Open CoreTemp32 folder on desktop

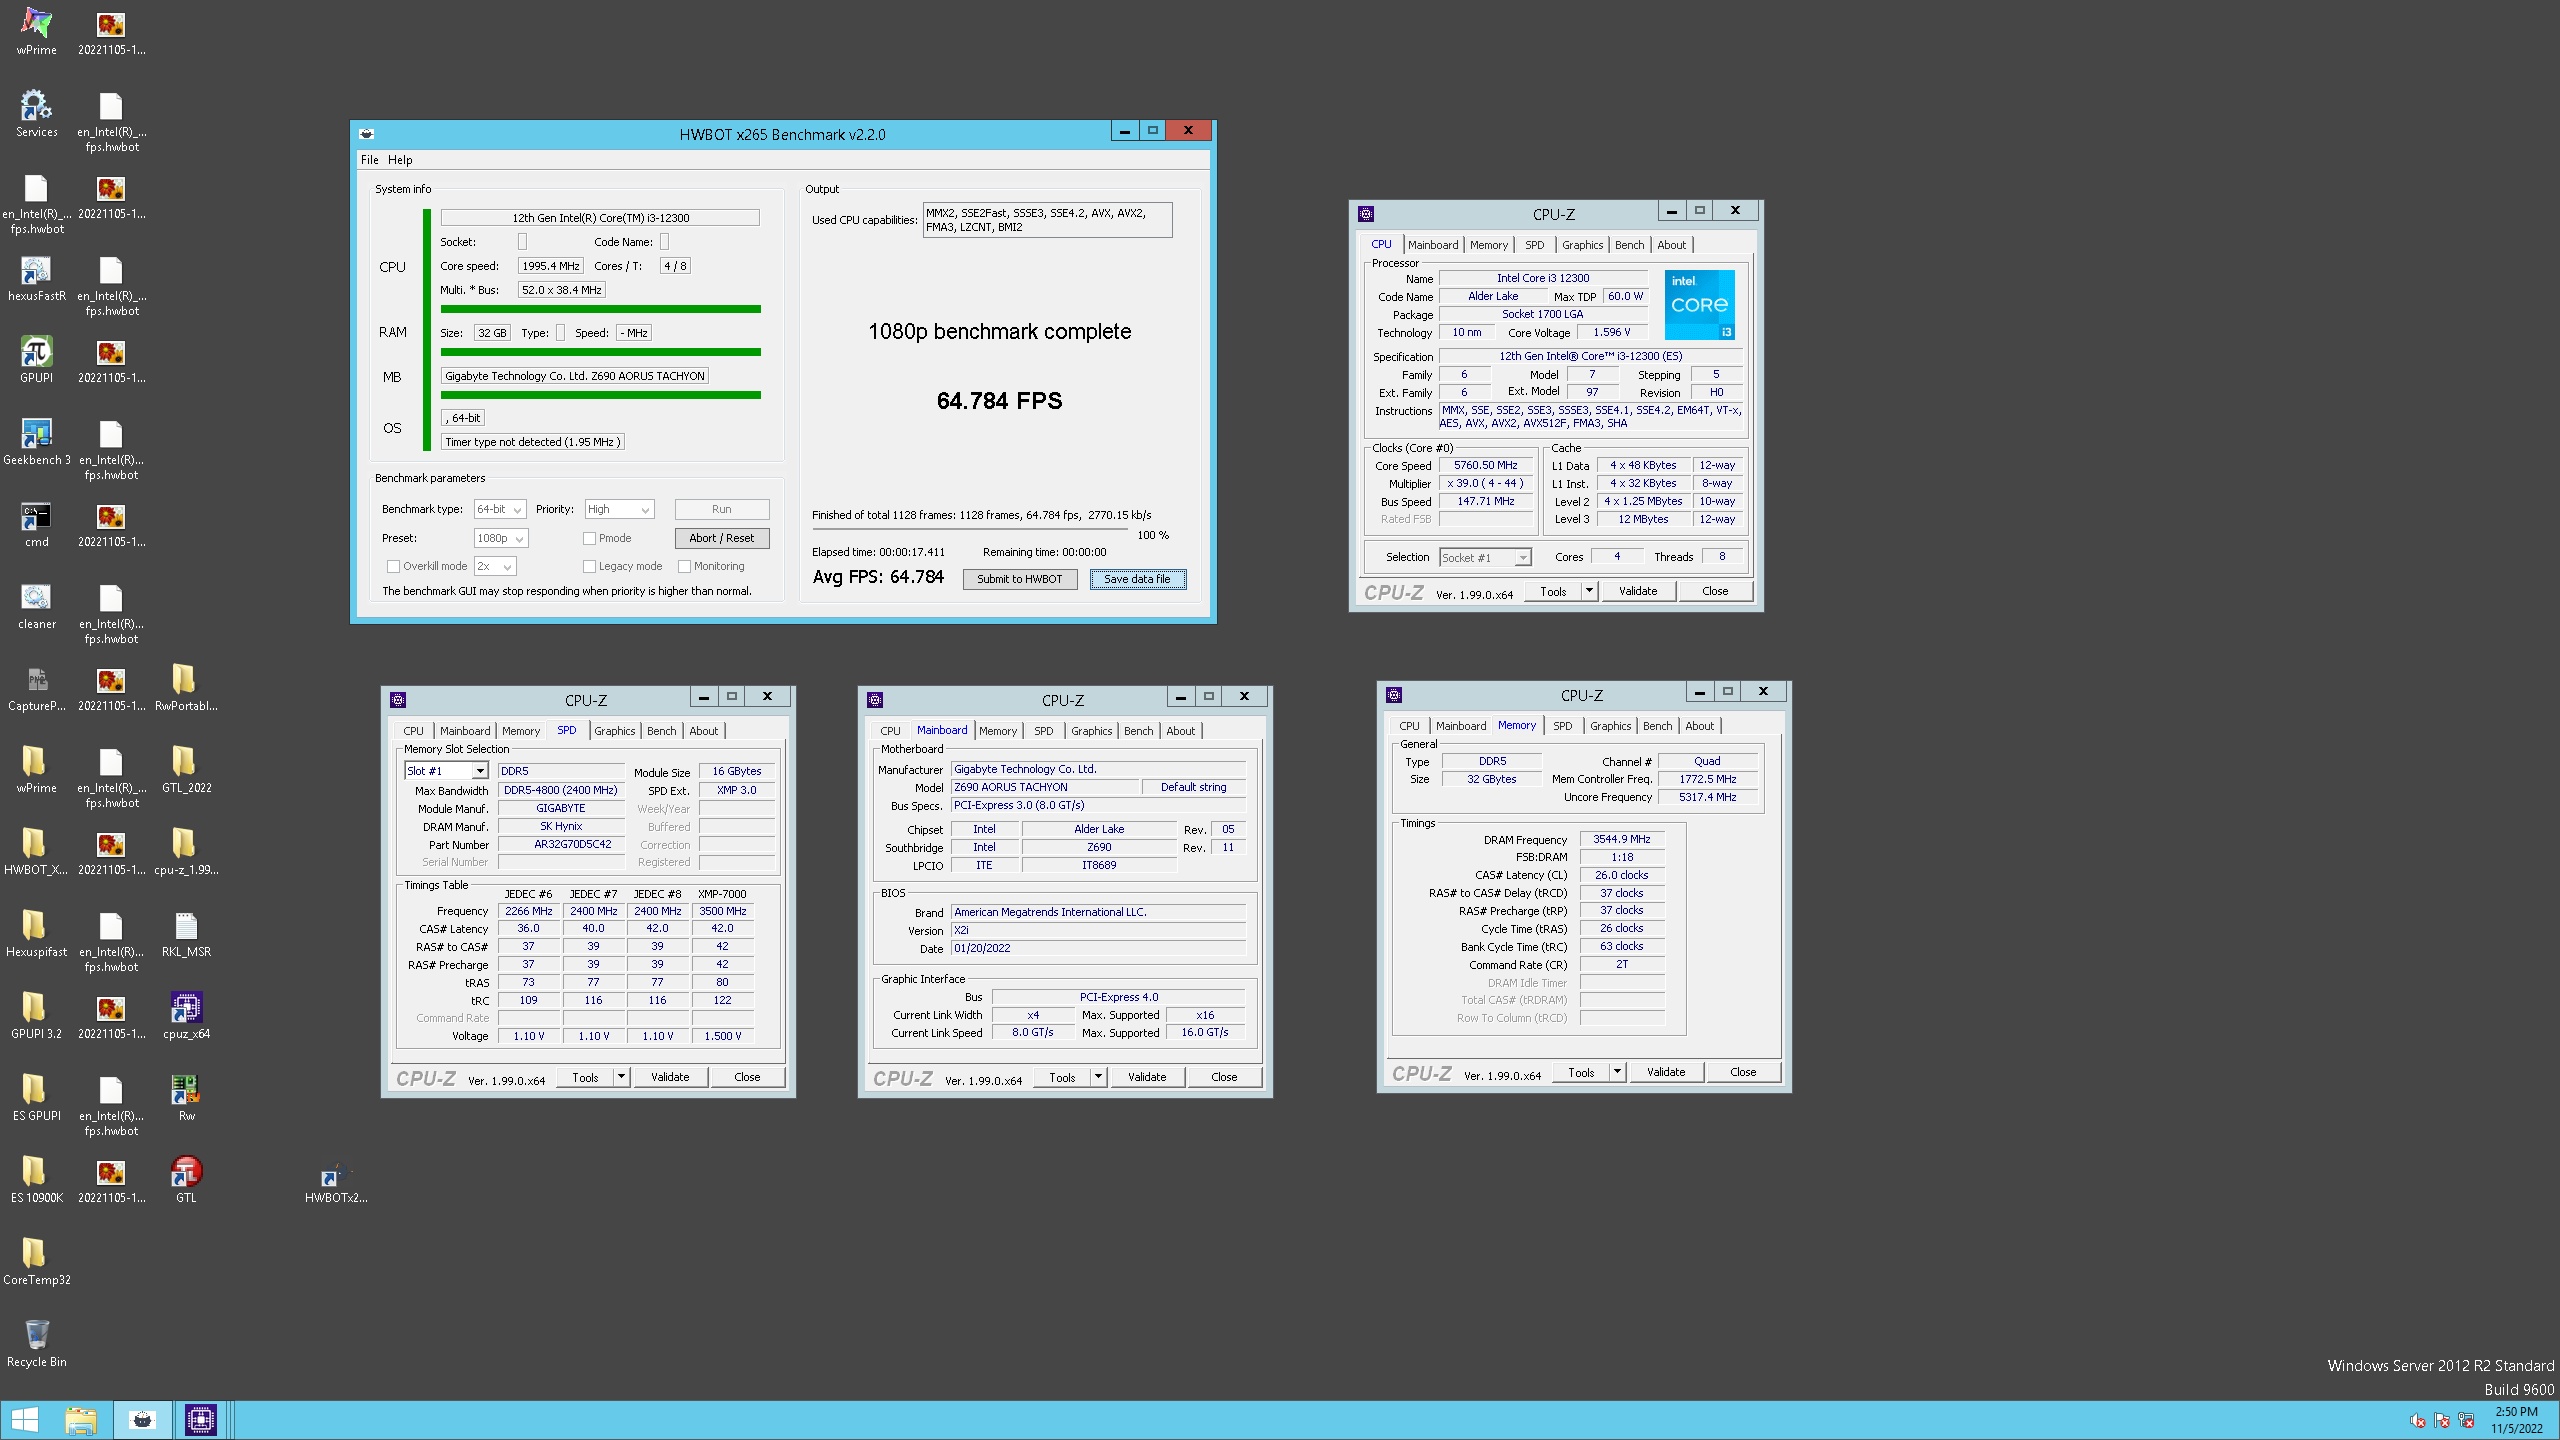(x=36, y=1262)
